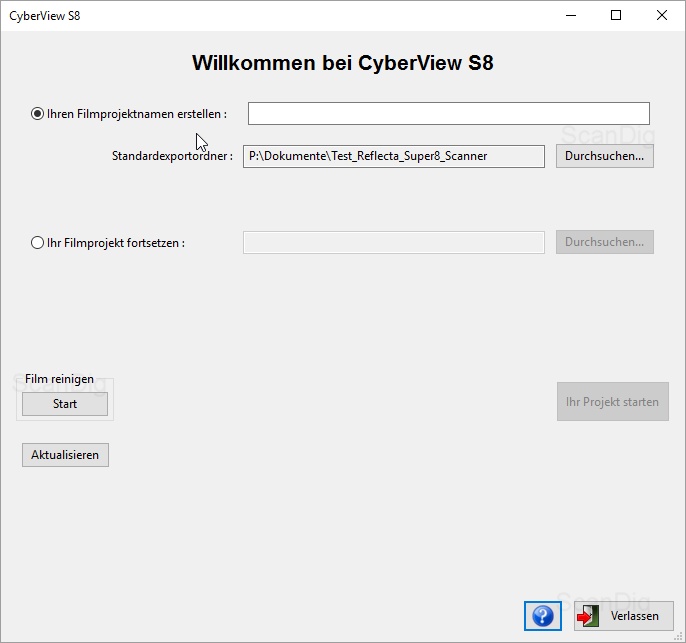The height and width of the screenshot is (643, 686).
Task: Click the 'Film reinigen' group label
Action: [60, 379]
